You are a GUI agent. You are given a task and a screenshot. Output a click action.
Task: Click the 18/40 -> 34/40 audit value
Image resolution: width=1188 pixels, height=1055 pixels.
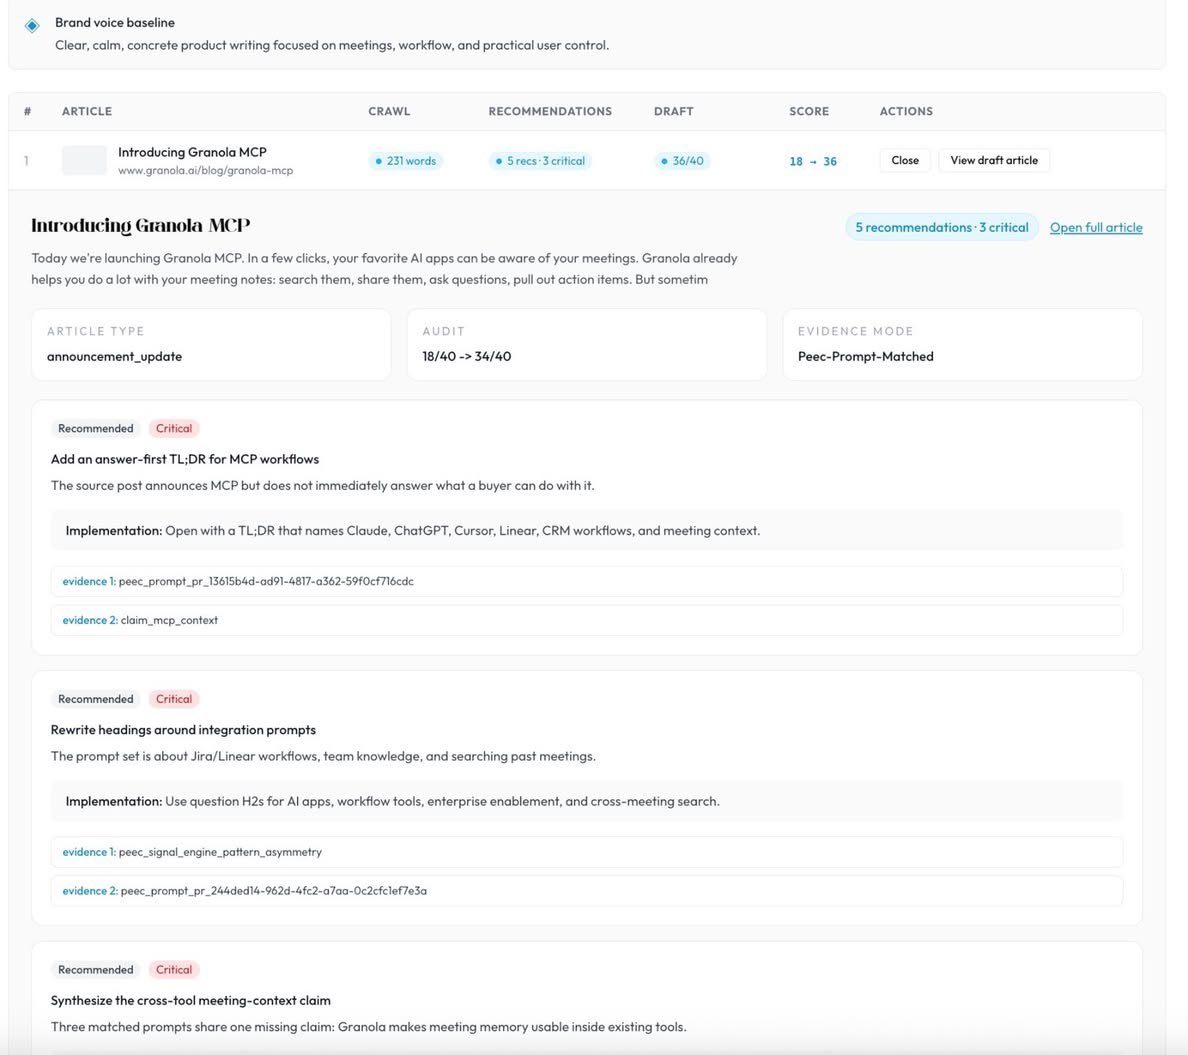pos(467,356)
